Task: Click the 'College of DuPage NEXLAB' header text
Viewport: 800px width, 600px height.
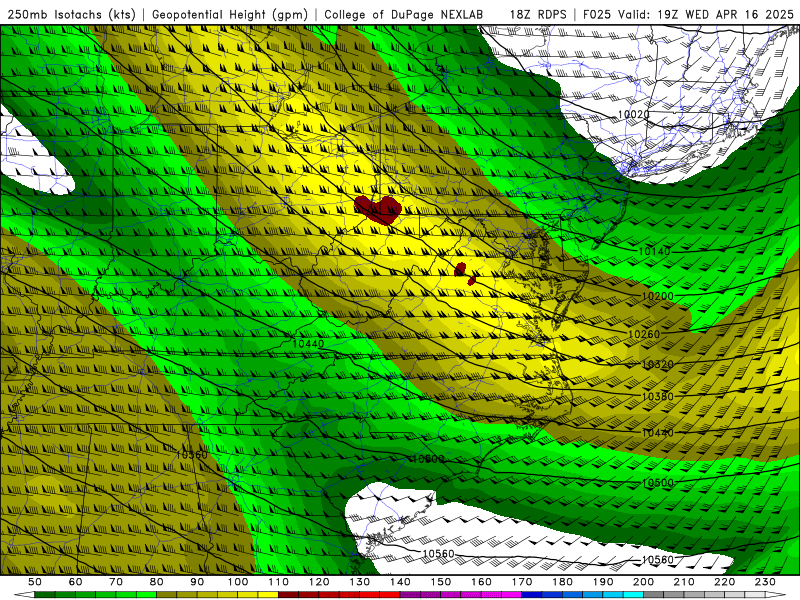Action: click(404, 14)
